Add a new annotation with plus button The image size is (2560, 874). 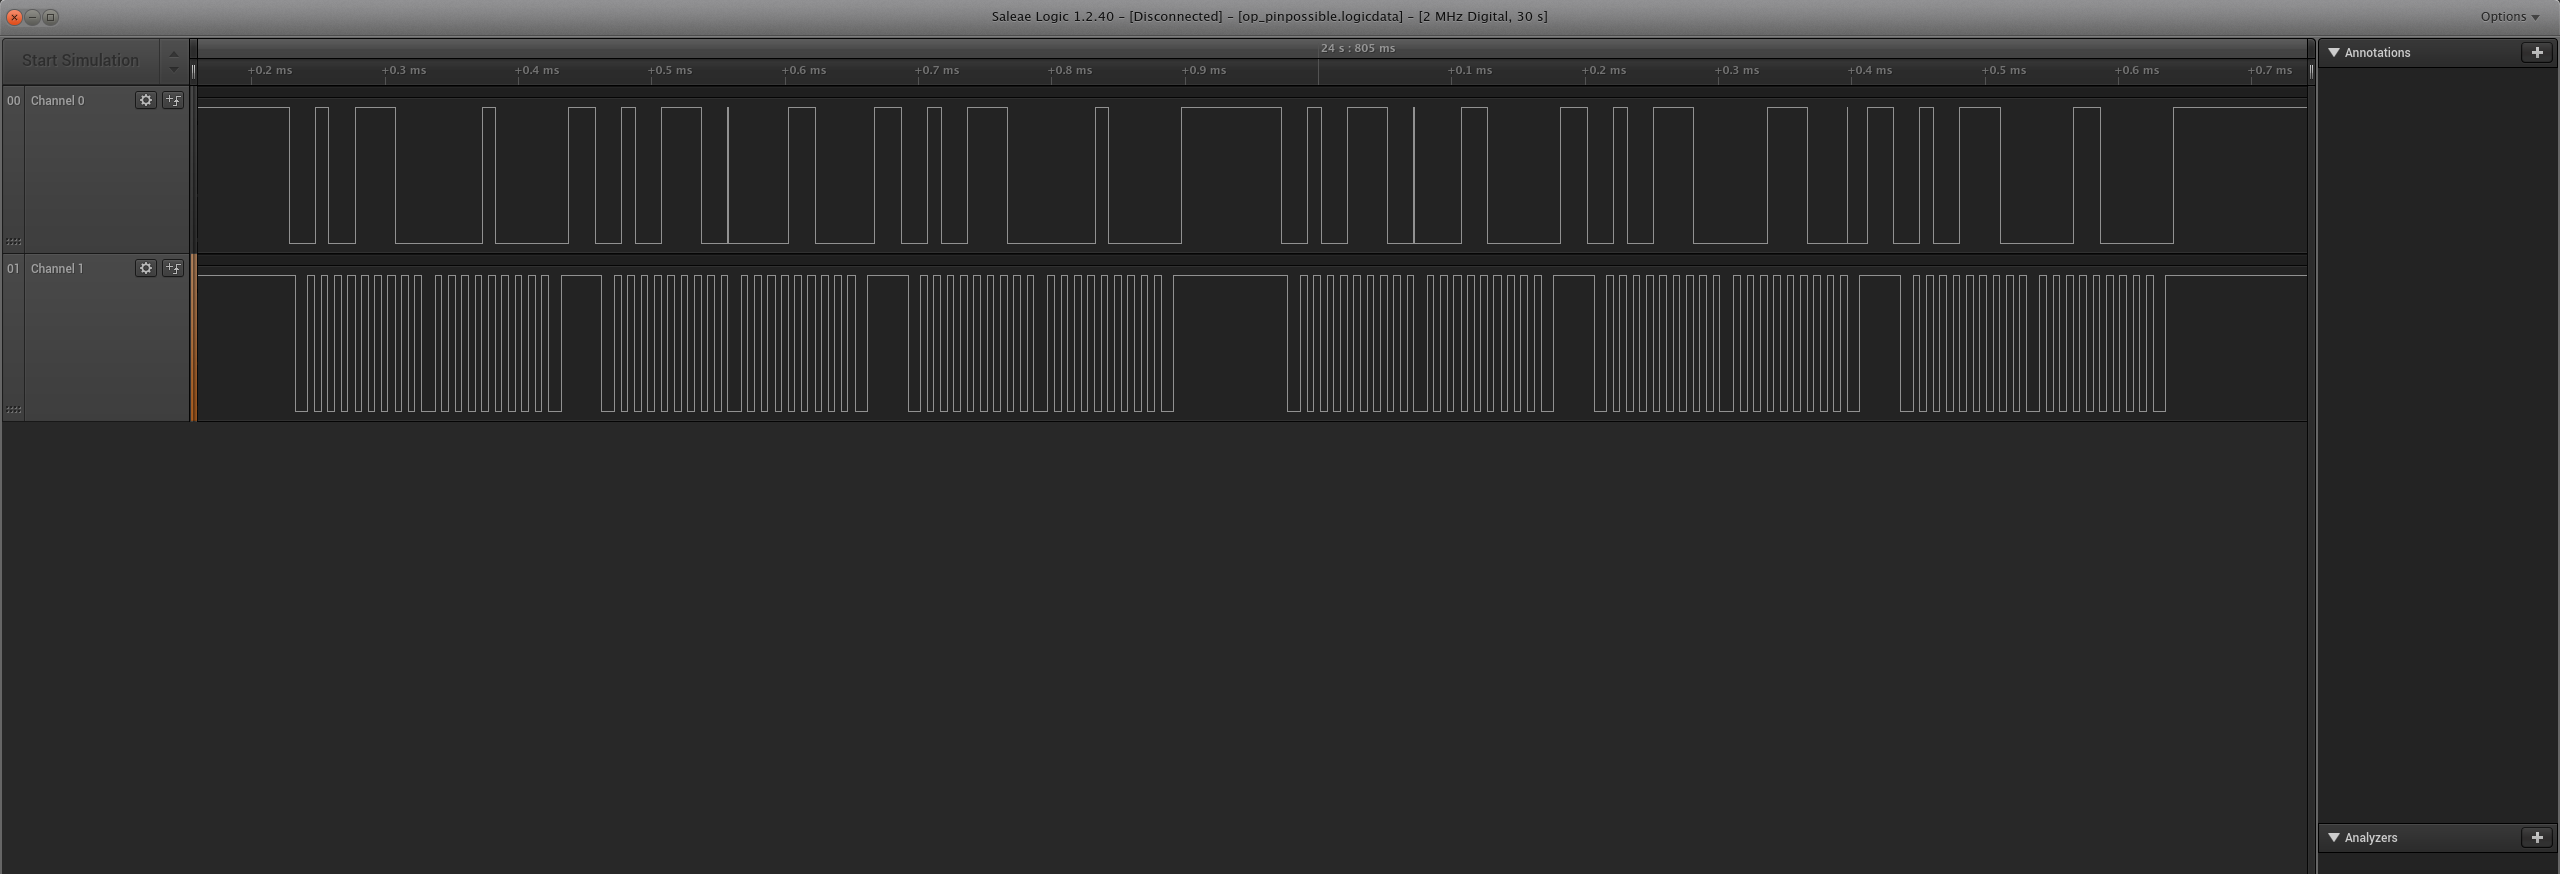click(2536, 53)
